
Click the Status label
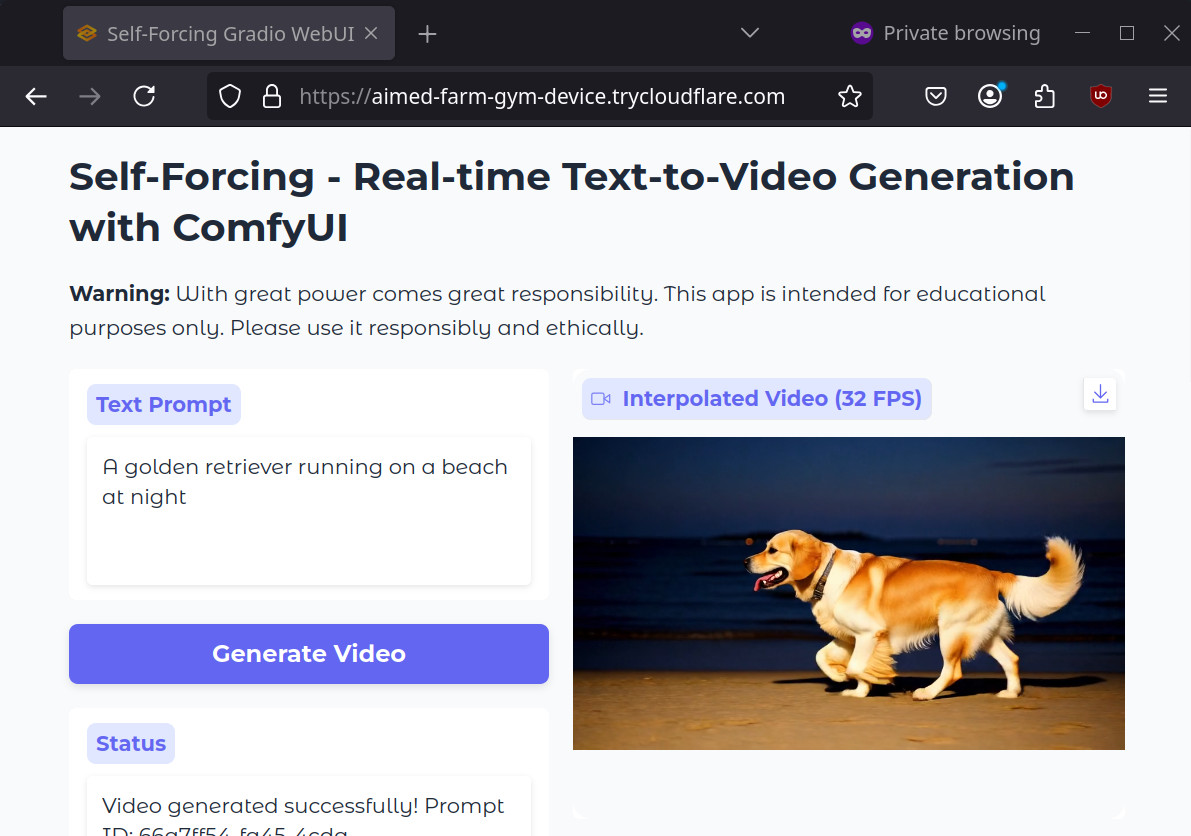click(x=131, y=743)
